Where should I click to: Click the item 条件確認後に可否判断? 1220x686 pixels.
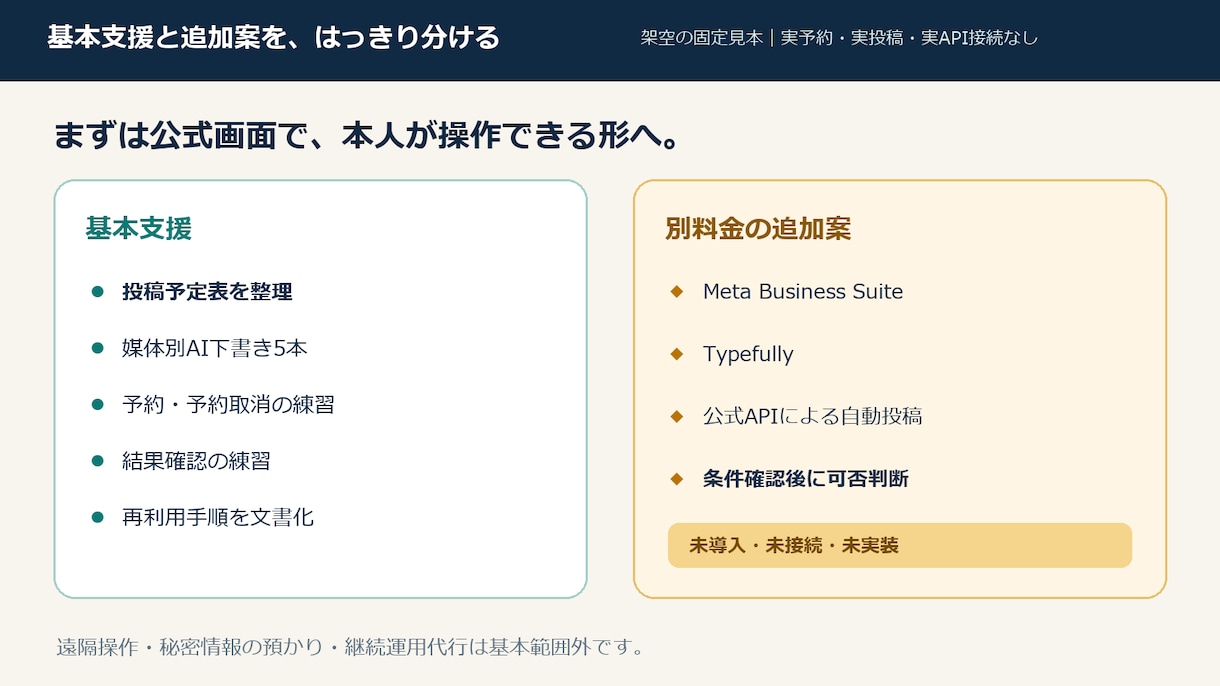point(806,479)
